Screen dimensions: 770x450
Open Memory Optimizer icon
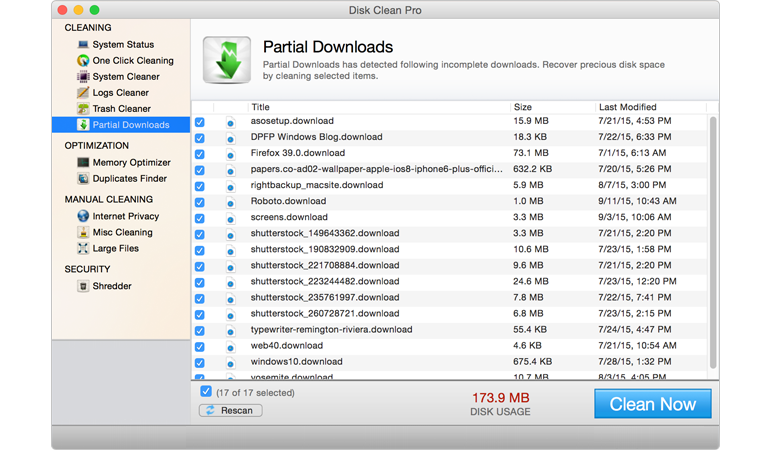[x=83, y=163]
